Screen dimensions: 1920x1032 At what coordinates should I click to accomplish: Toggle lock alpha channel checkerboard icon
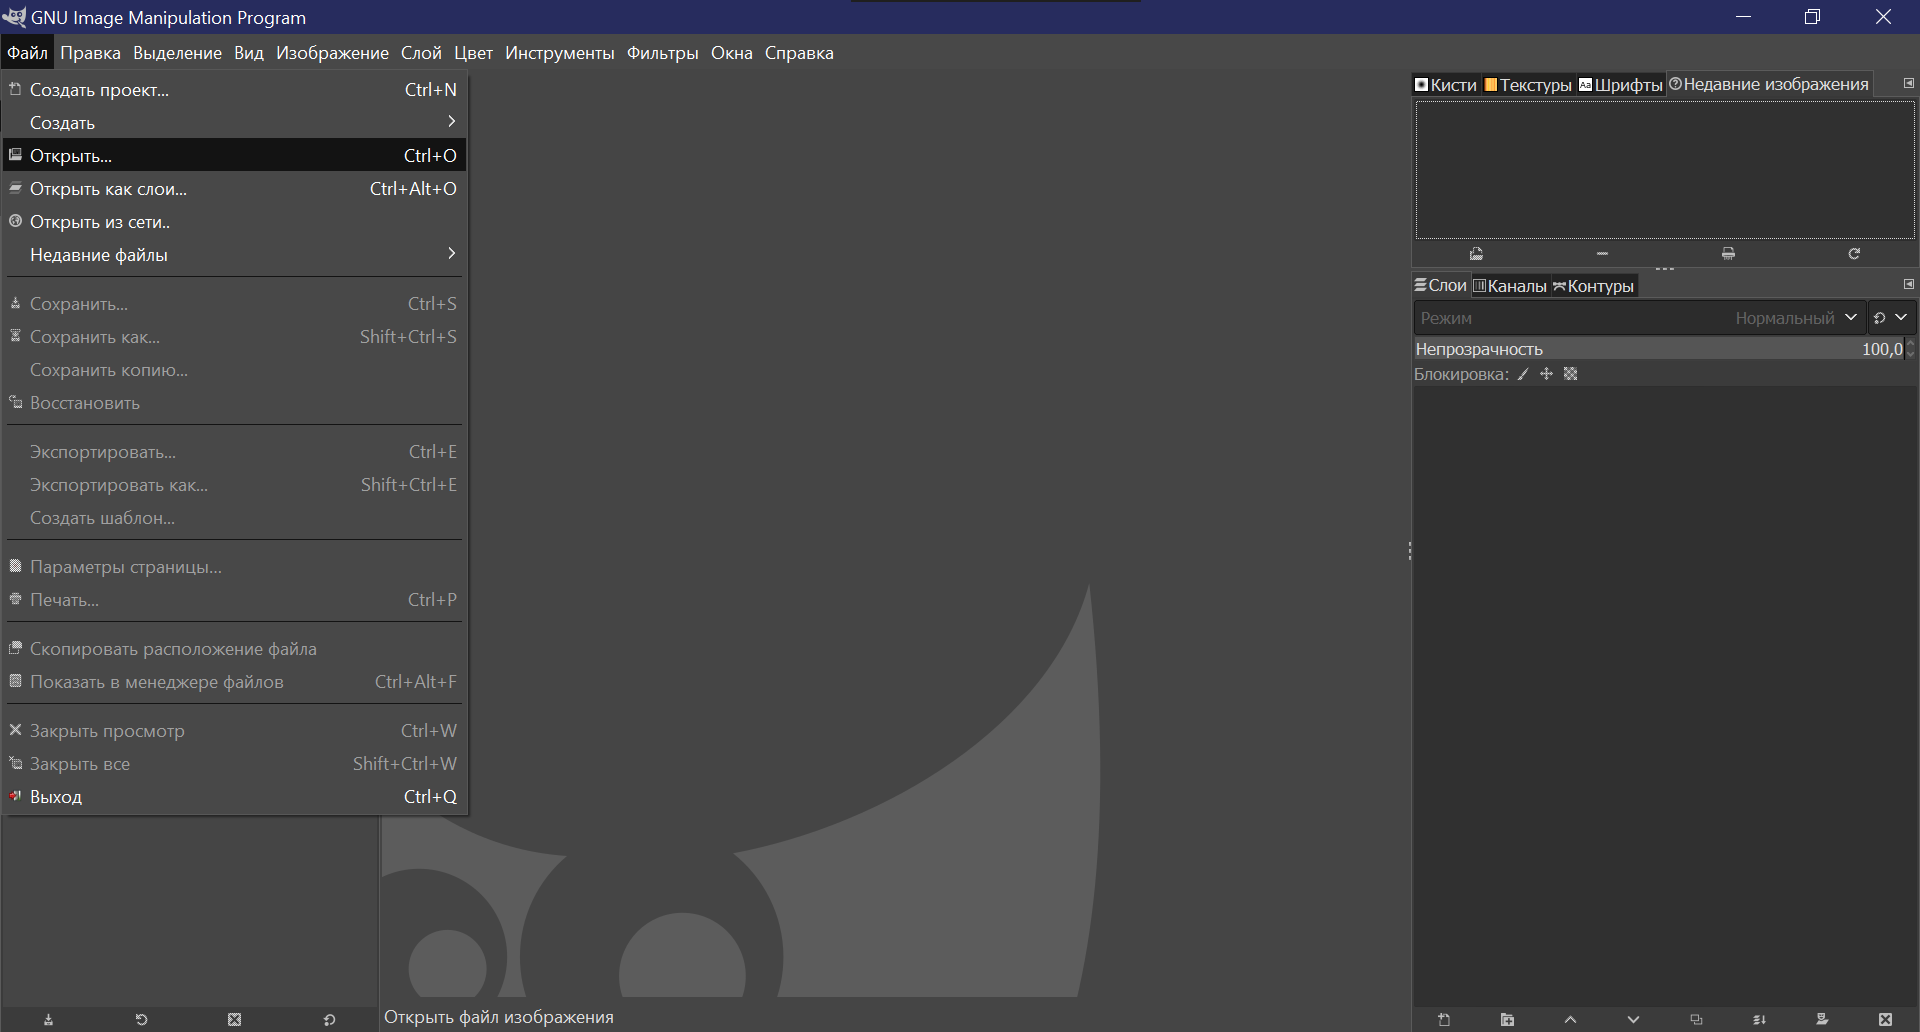click(1570, 374)
